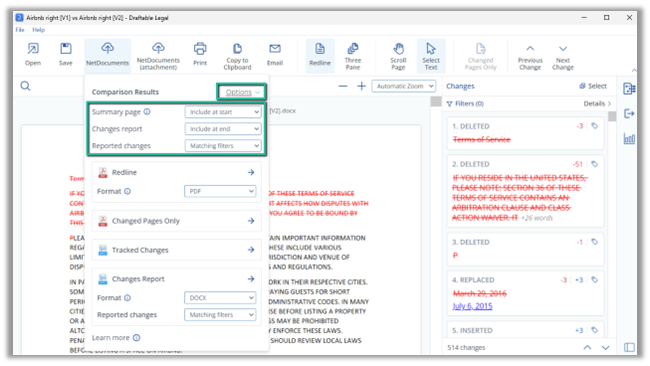
Task: Open the Automatic Zoom dropdown
Action: [x=403, y=86]
